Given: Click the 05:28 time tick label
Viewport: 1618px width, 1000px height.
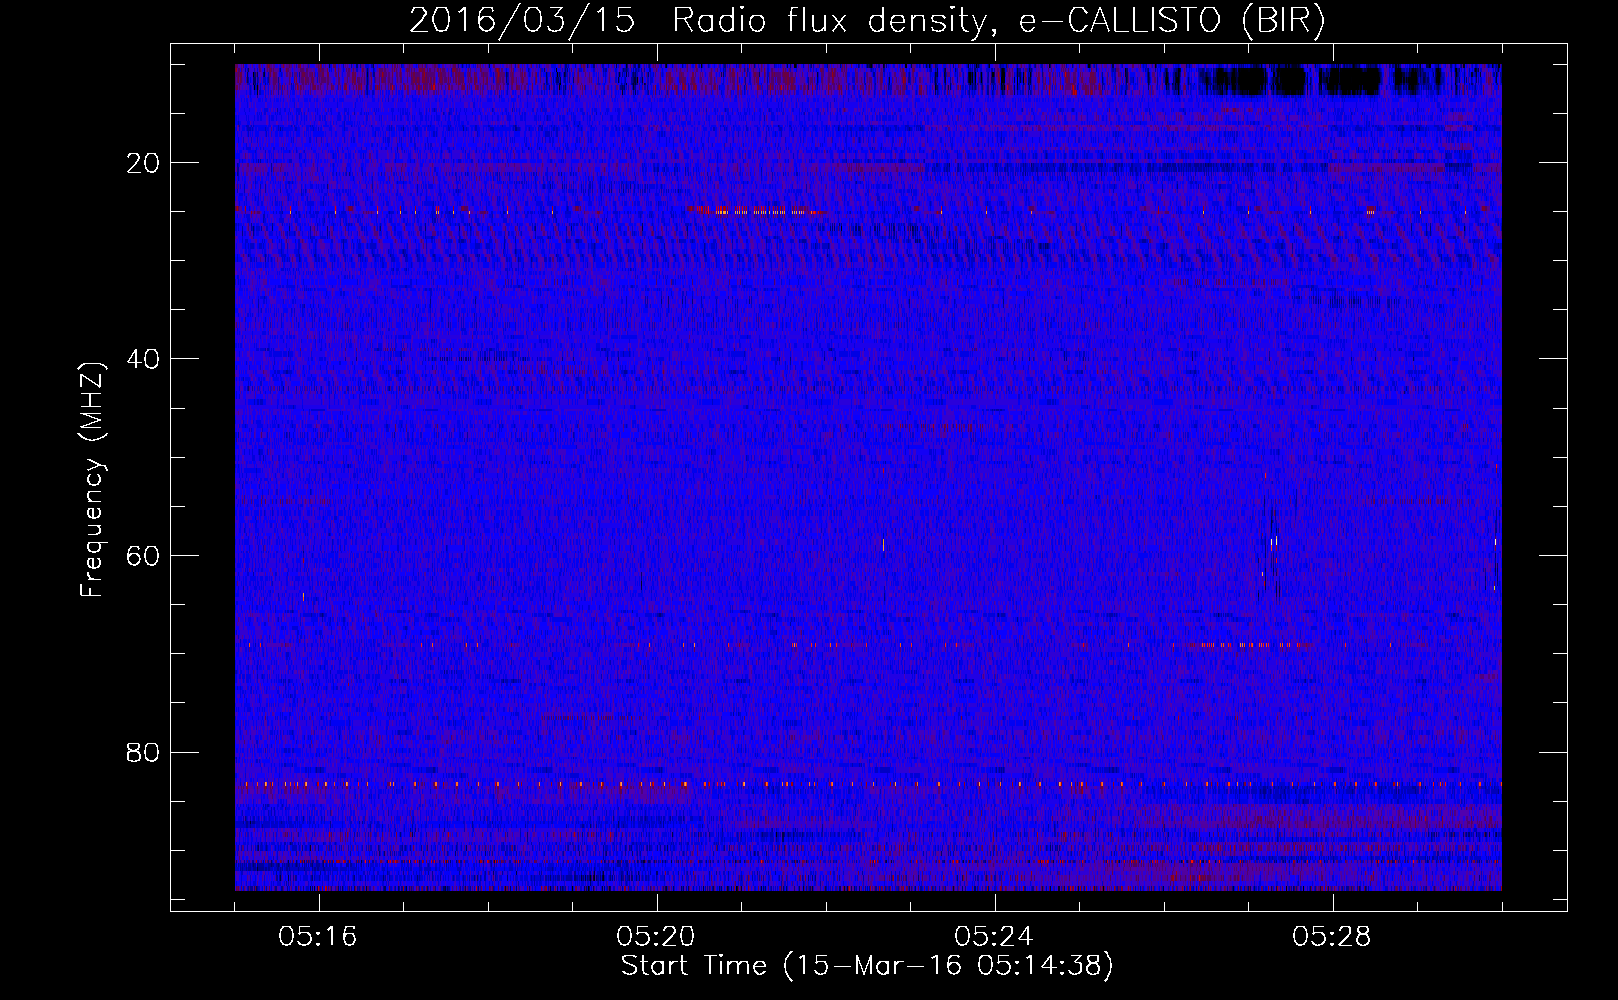Looking at the screenshot, I should tap(1332, 937).
